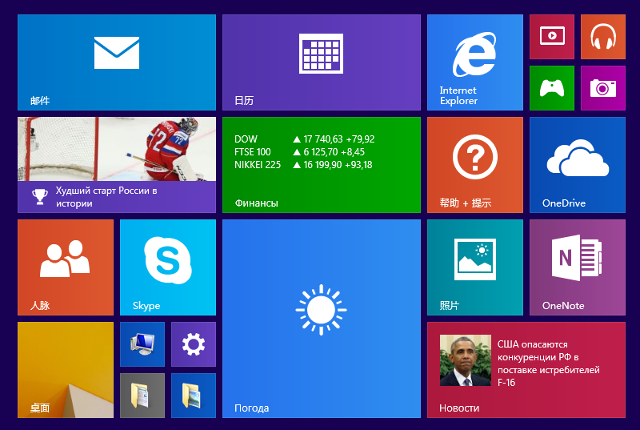Open the This PC computer monitor tile

[142, 344]
